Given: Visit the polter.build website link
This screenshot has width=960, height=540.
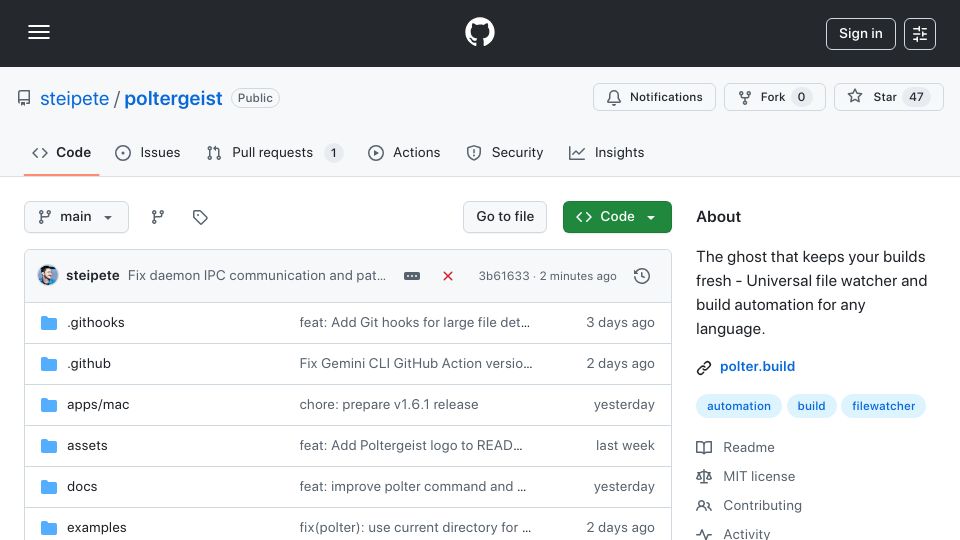Looking at the screenshot, I should click(x=757, y=367).
